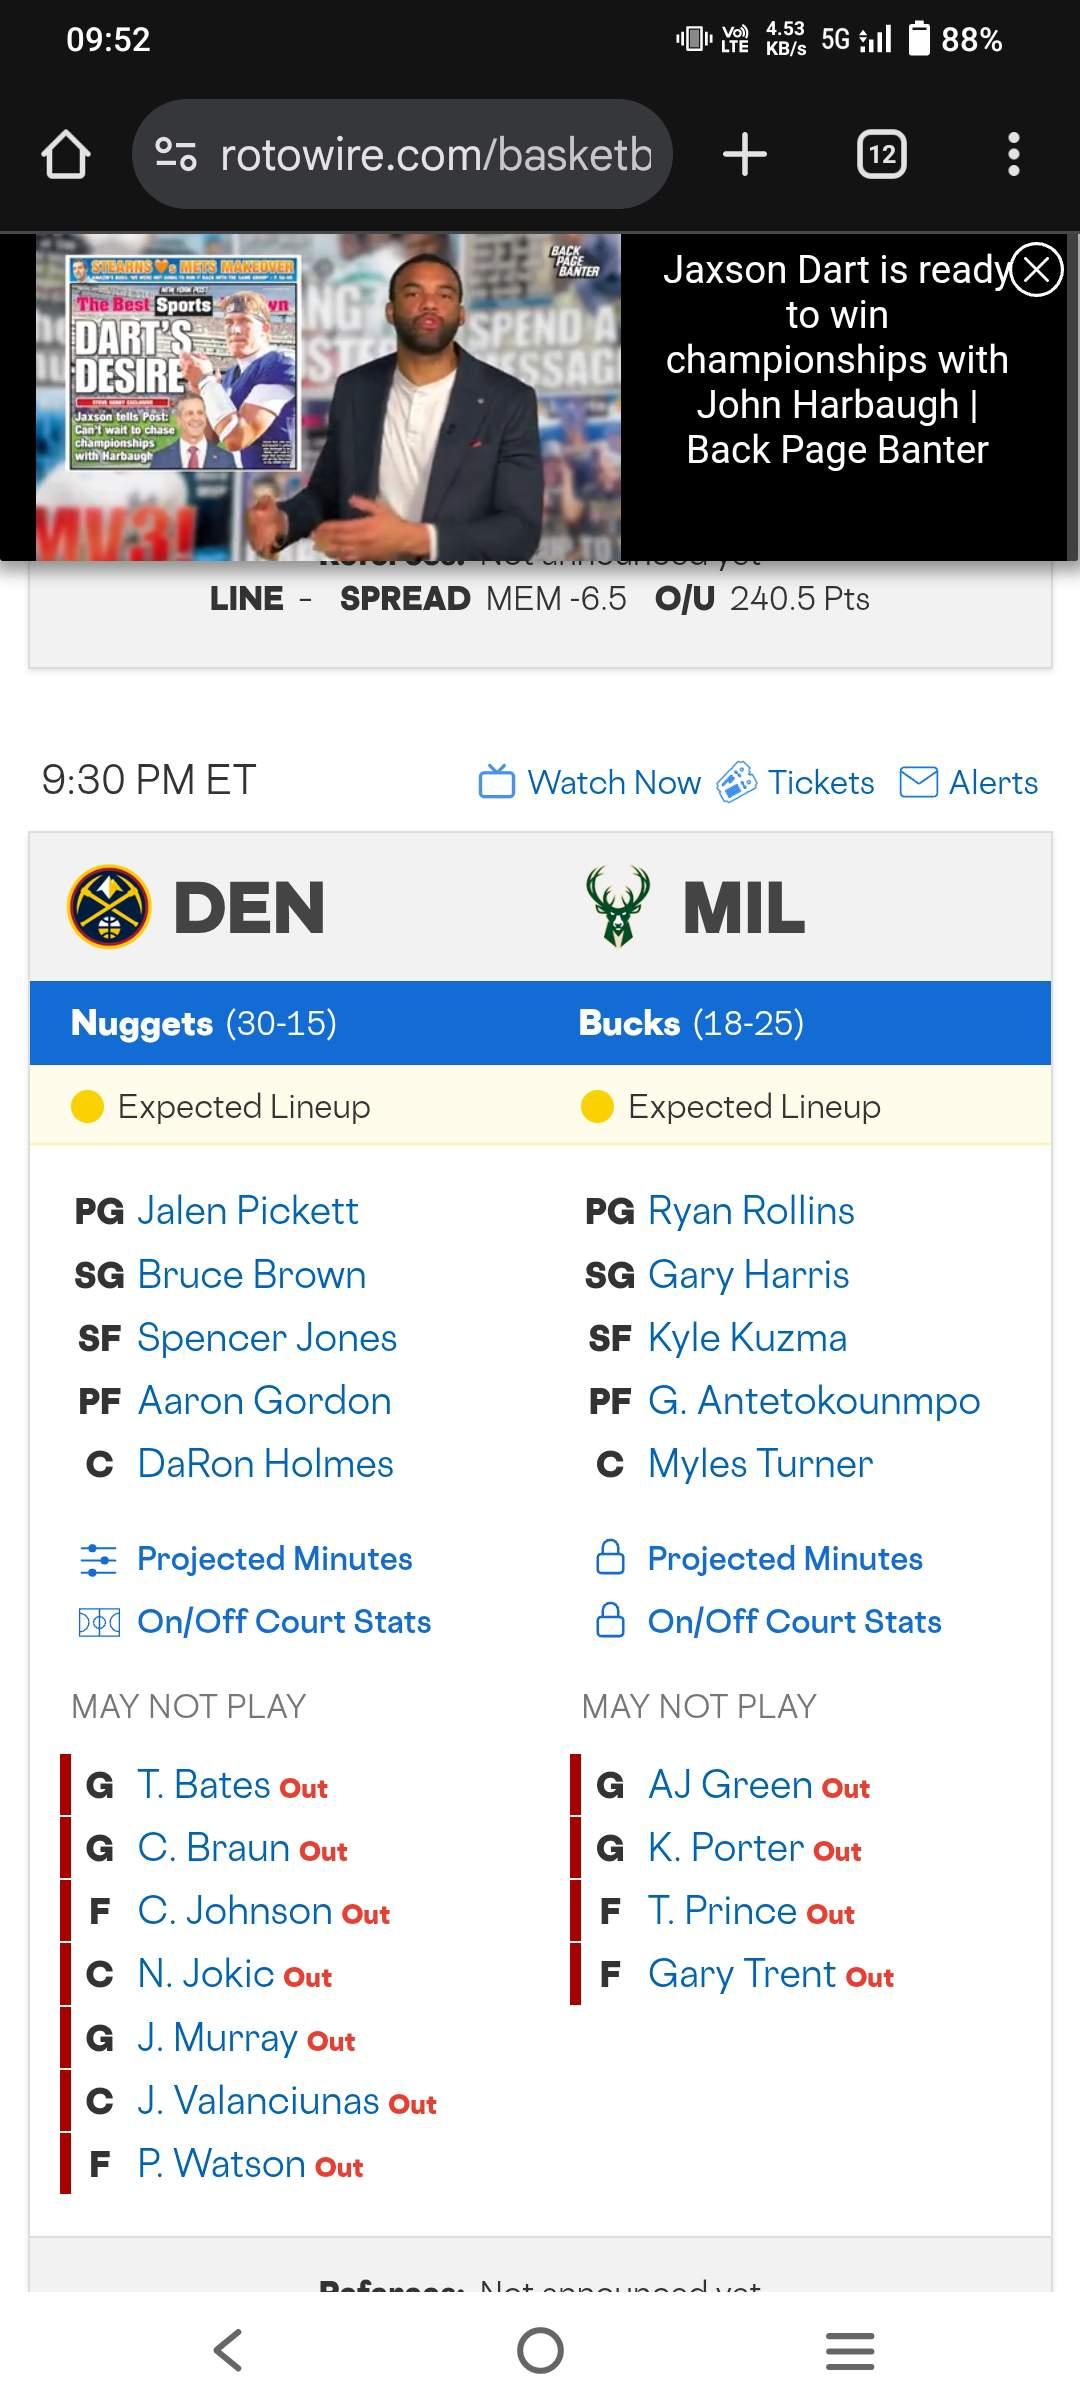
Task: Open Nuggets On/Off Court Stats
Action: click(x=284, y=1622)
